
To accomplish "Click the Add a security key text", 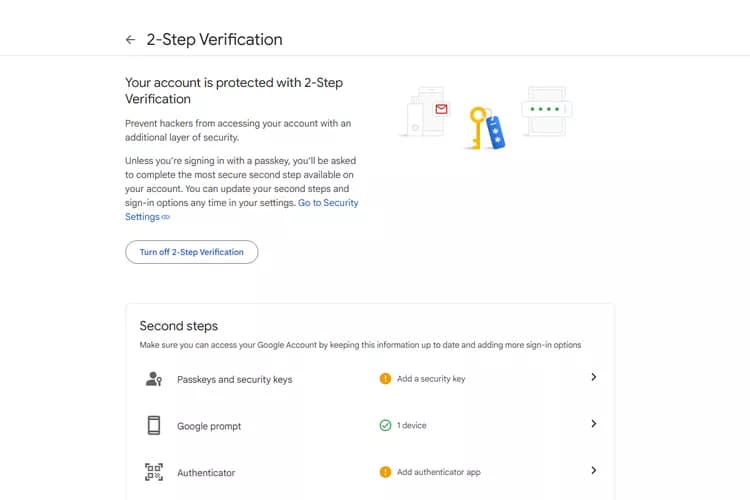I will pyautogui.click(x=431, y=378).
